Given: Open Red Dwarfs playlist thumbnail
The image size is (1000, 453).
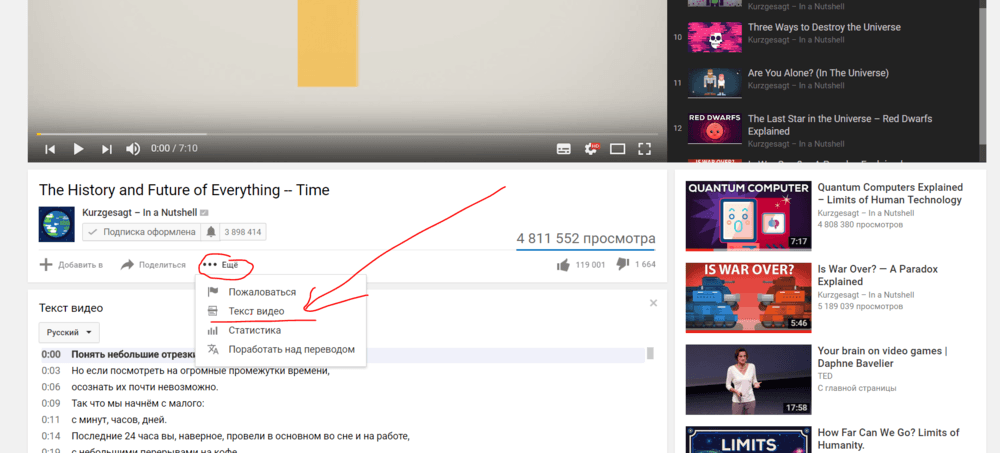Looking at the screenshot, I should (714, 128).
